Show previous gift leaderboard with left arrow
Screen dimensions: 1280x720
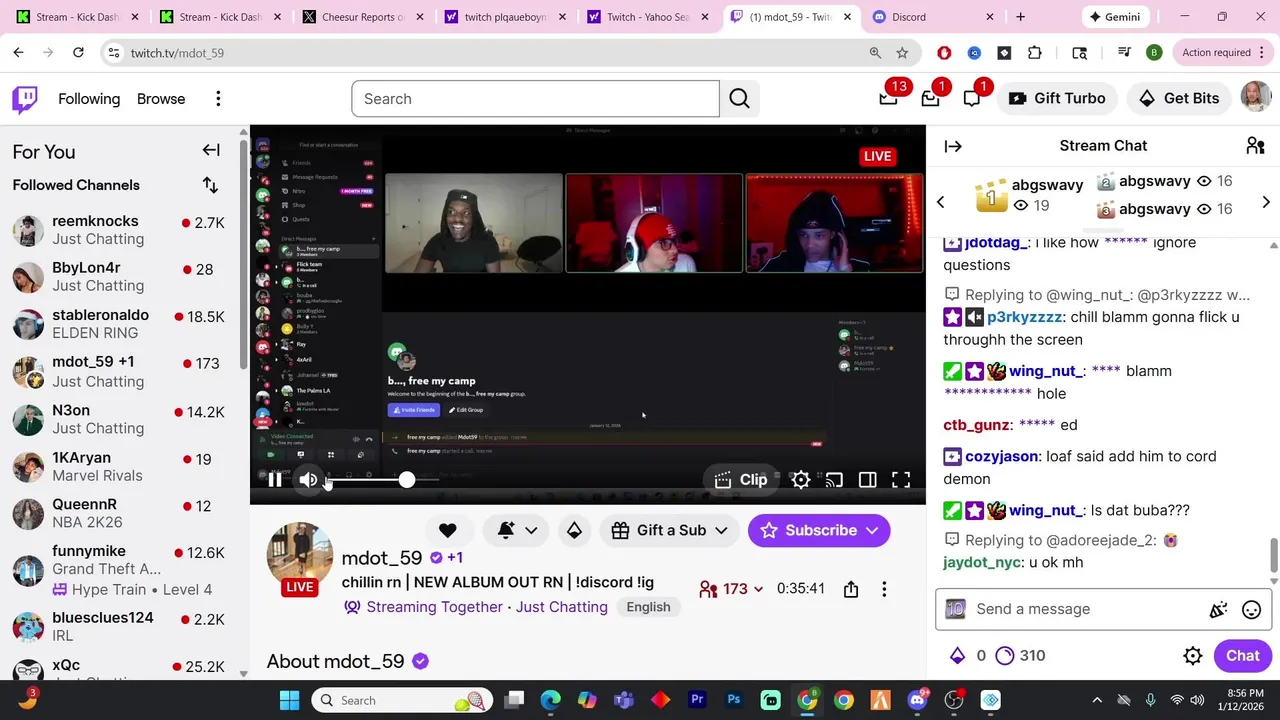940,202
